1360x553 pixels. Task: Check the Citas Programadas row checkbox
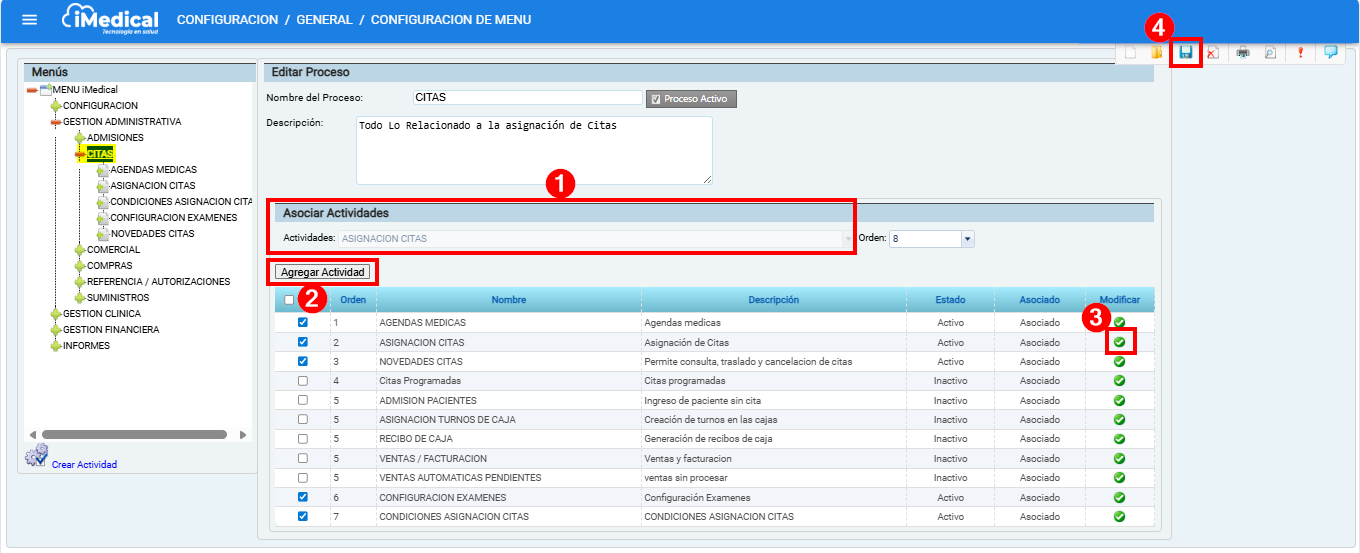pos(303,381)
